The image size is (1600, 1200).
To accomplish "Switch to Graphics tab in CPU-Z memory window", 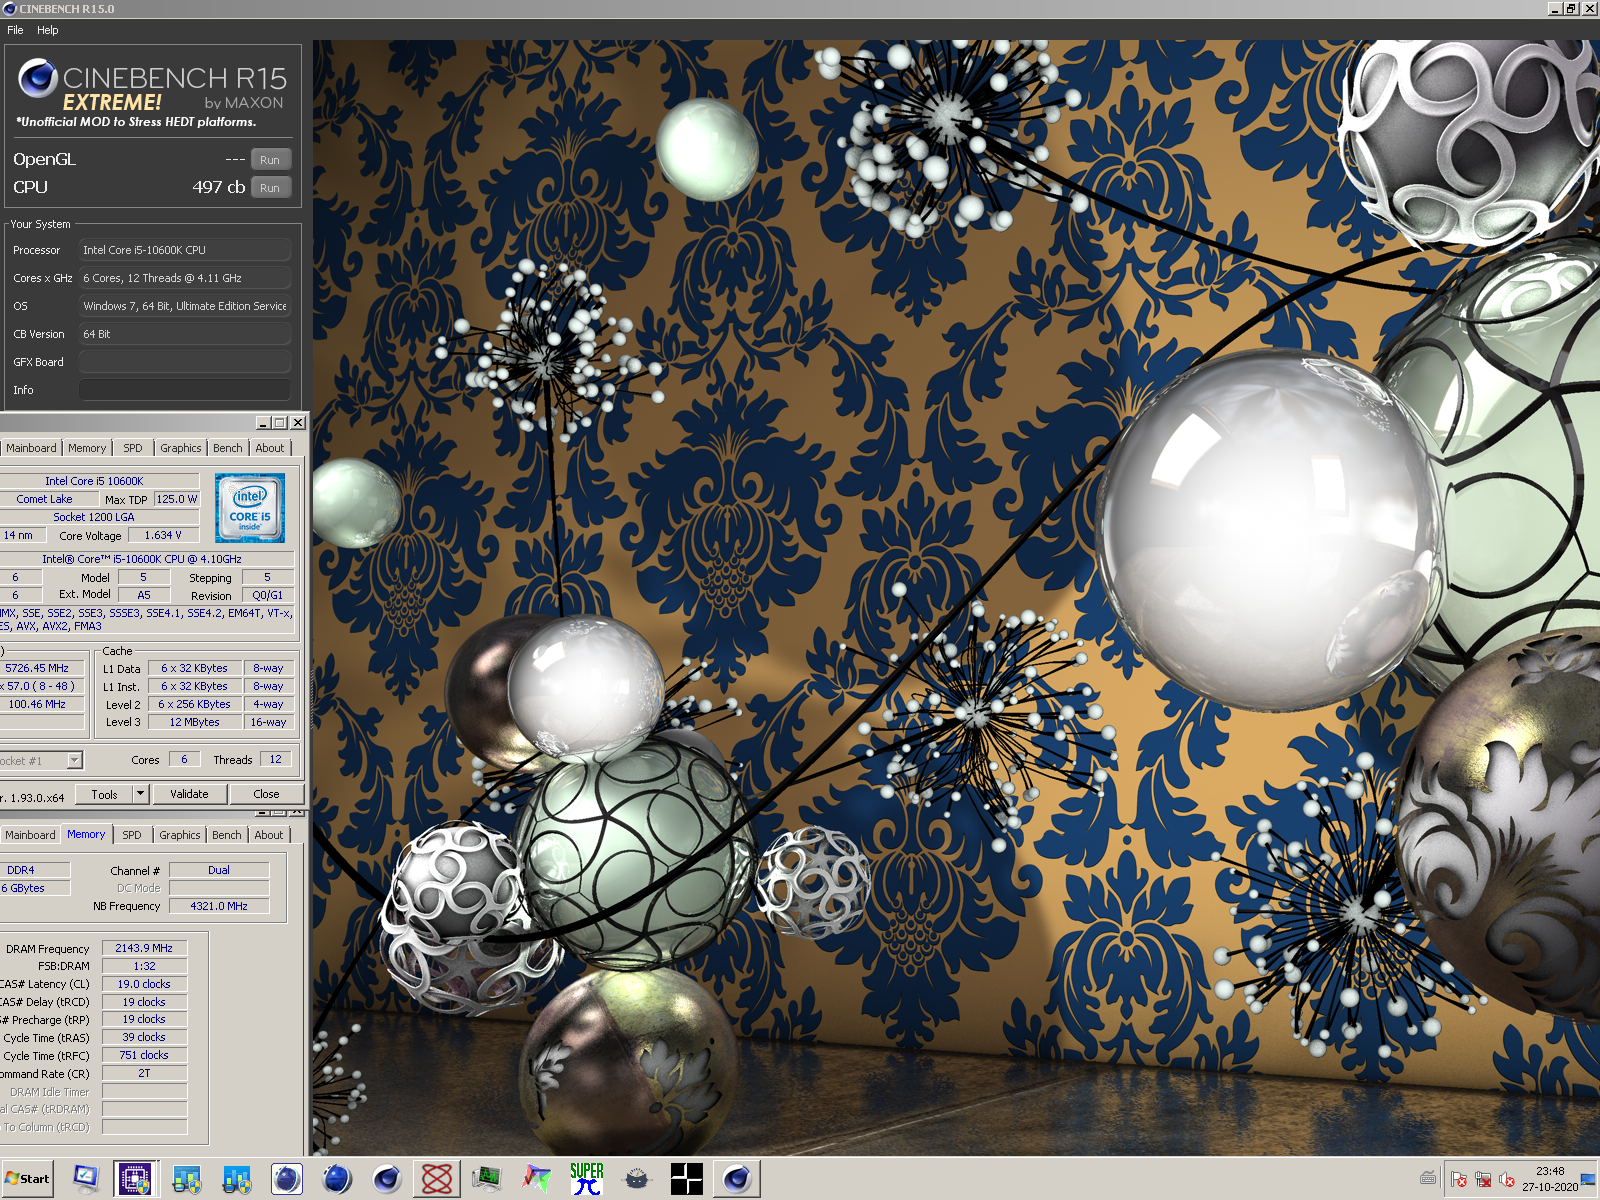I will pyautogui.click(x=180, y=835).
